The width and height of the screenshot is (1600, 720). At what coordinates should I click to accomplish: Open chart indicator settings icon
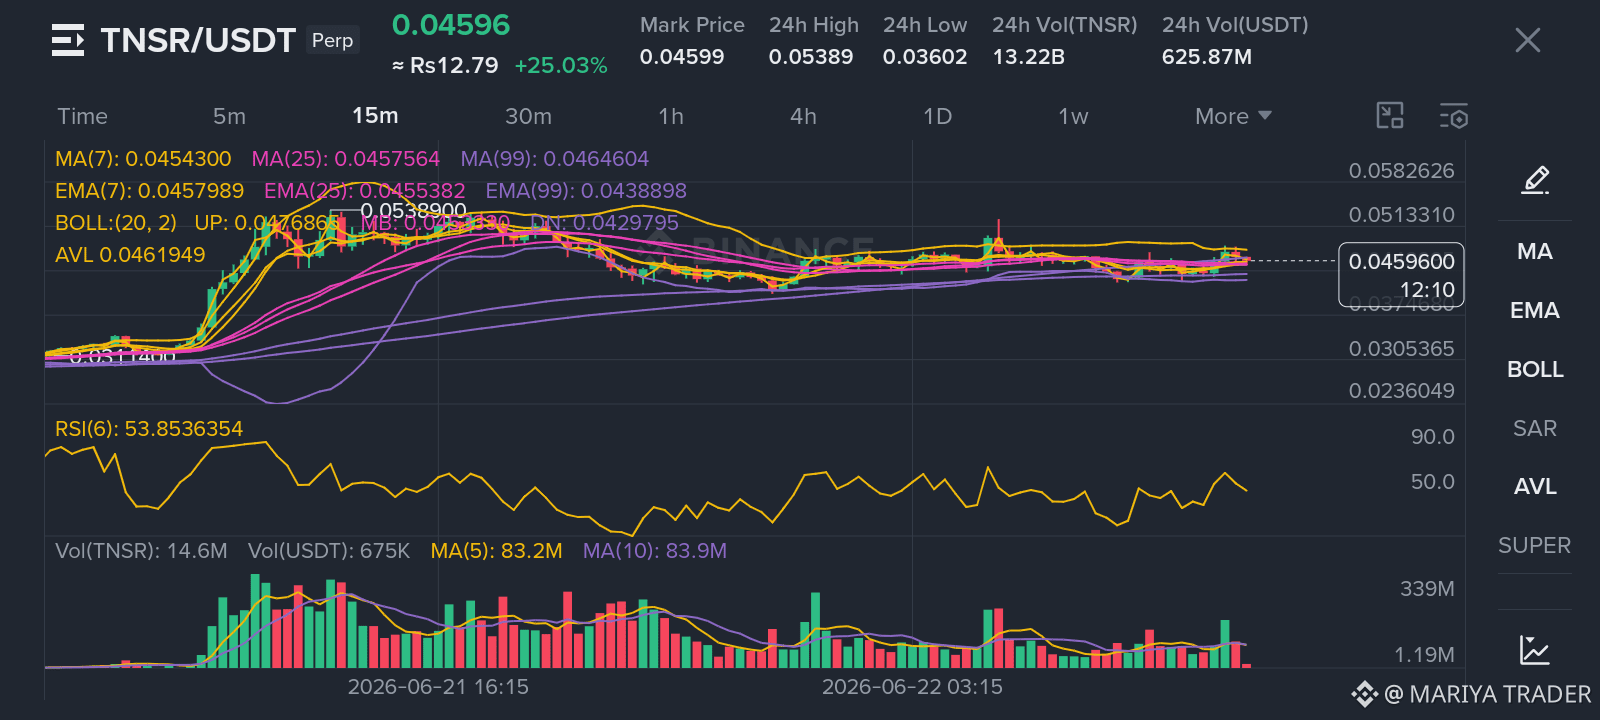point(1454,116)
